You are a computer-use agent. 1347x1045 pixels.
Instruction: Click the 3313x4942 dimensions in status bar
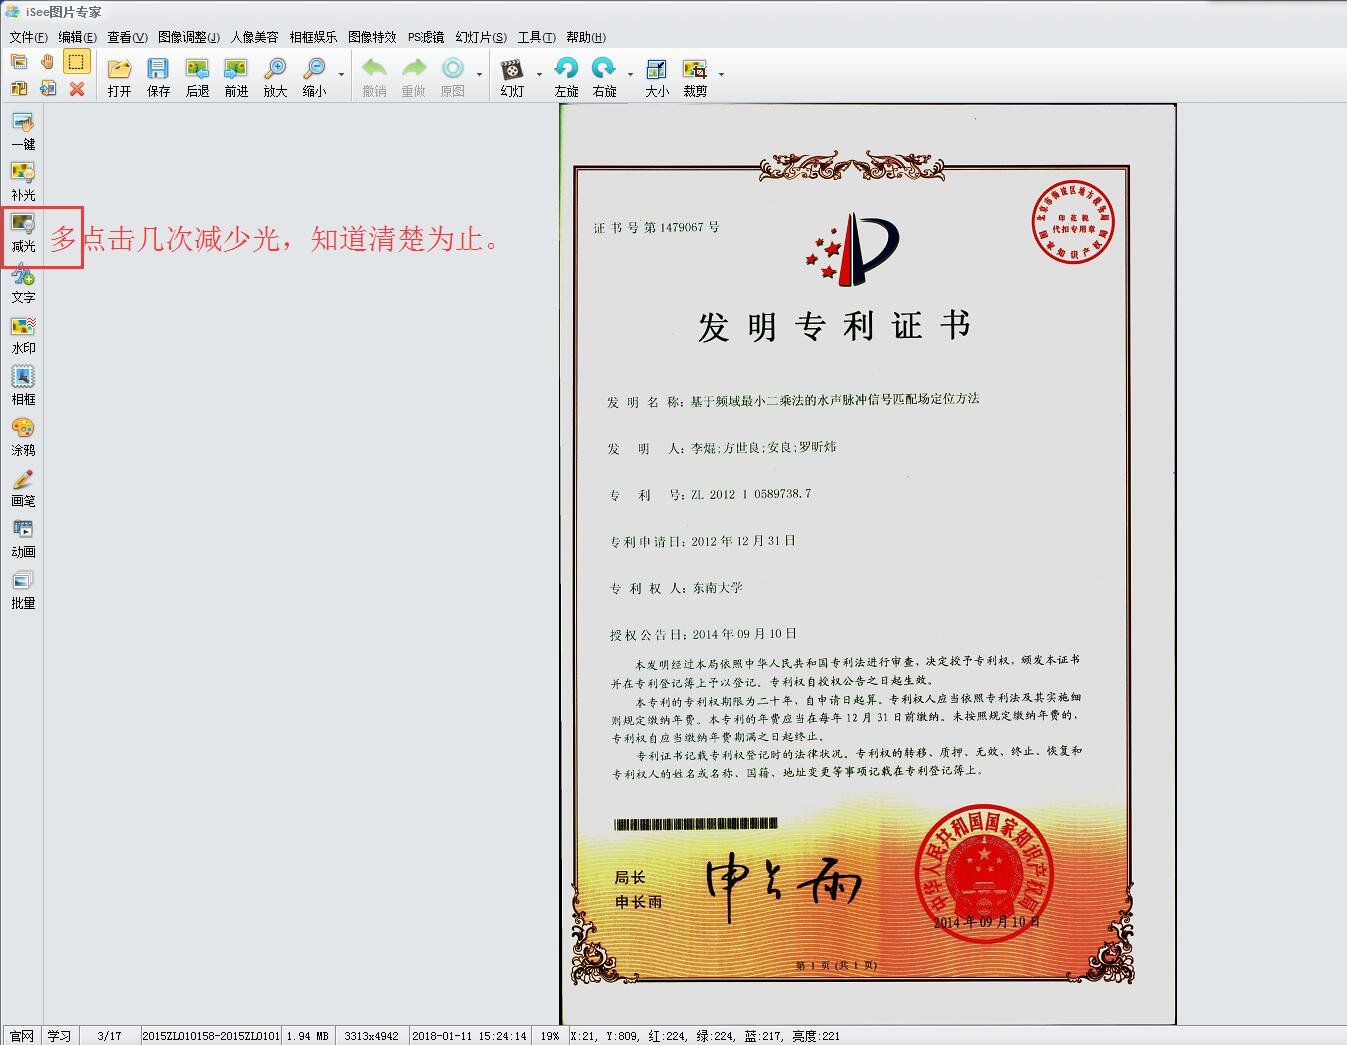click(x=371, y=1036)
